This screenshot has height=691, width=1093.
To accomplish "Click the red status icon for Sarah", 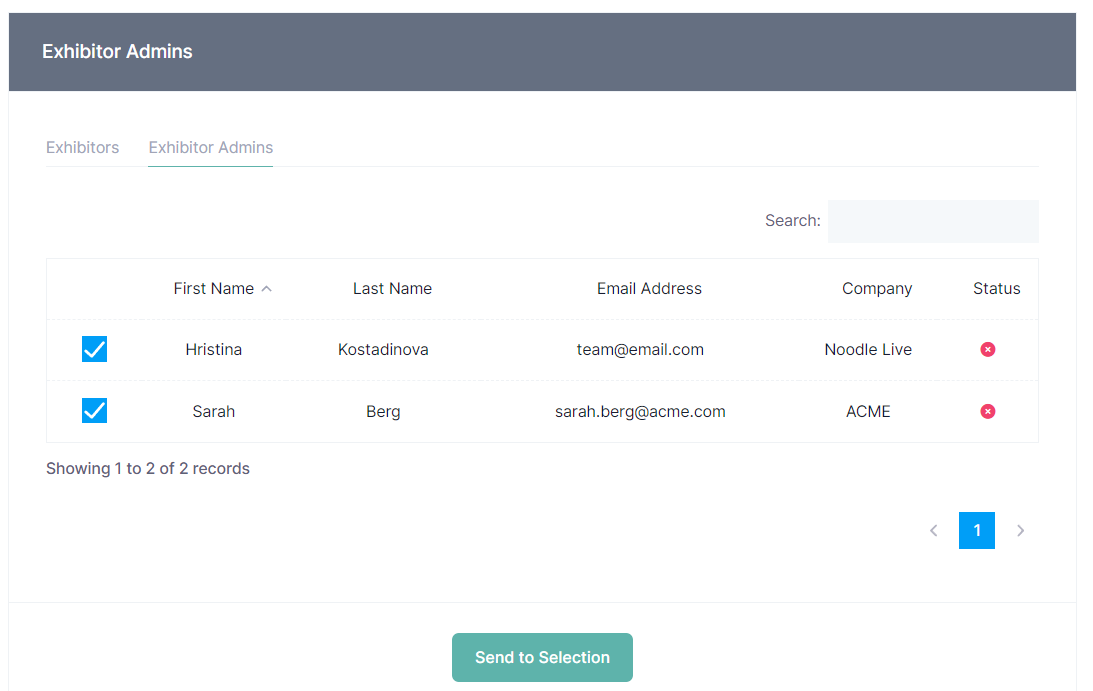I will point(987,411).
